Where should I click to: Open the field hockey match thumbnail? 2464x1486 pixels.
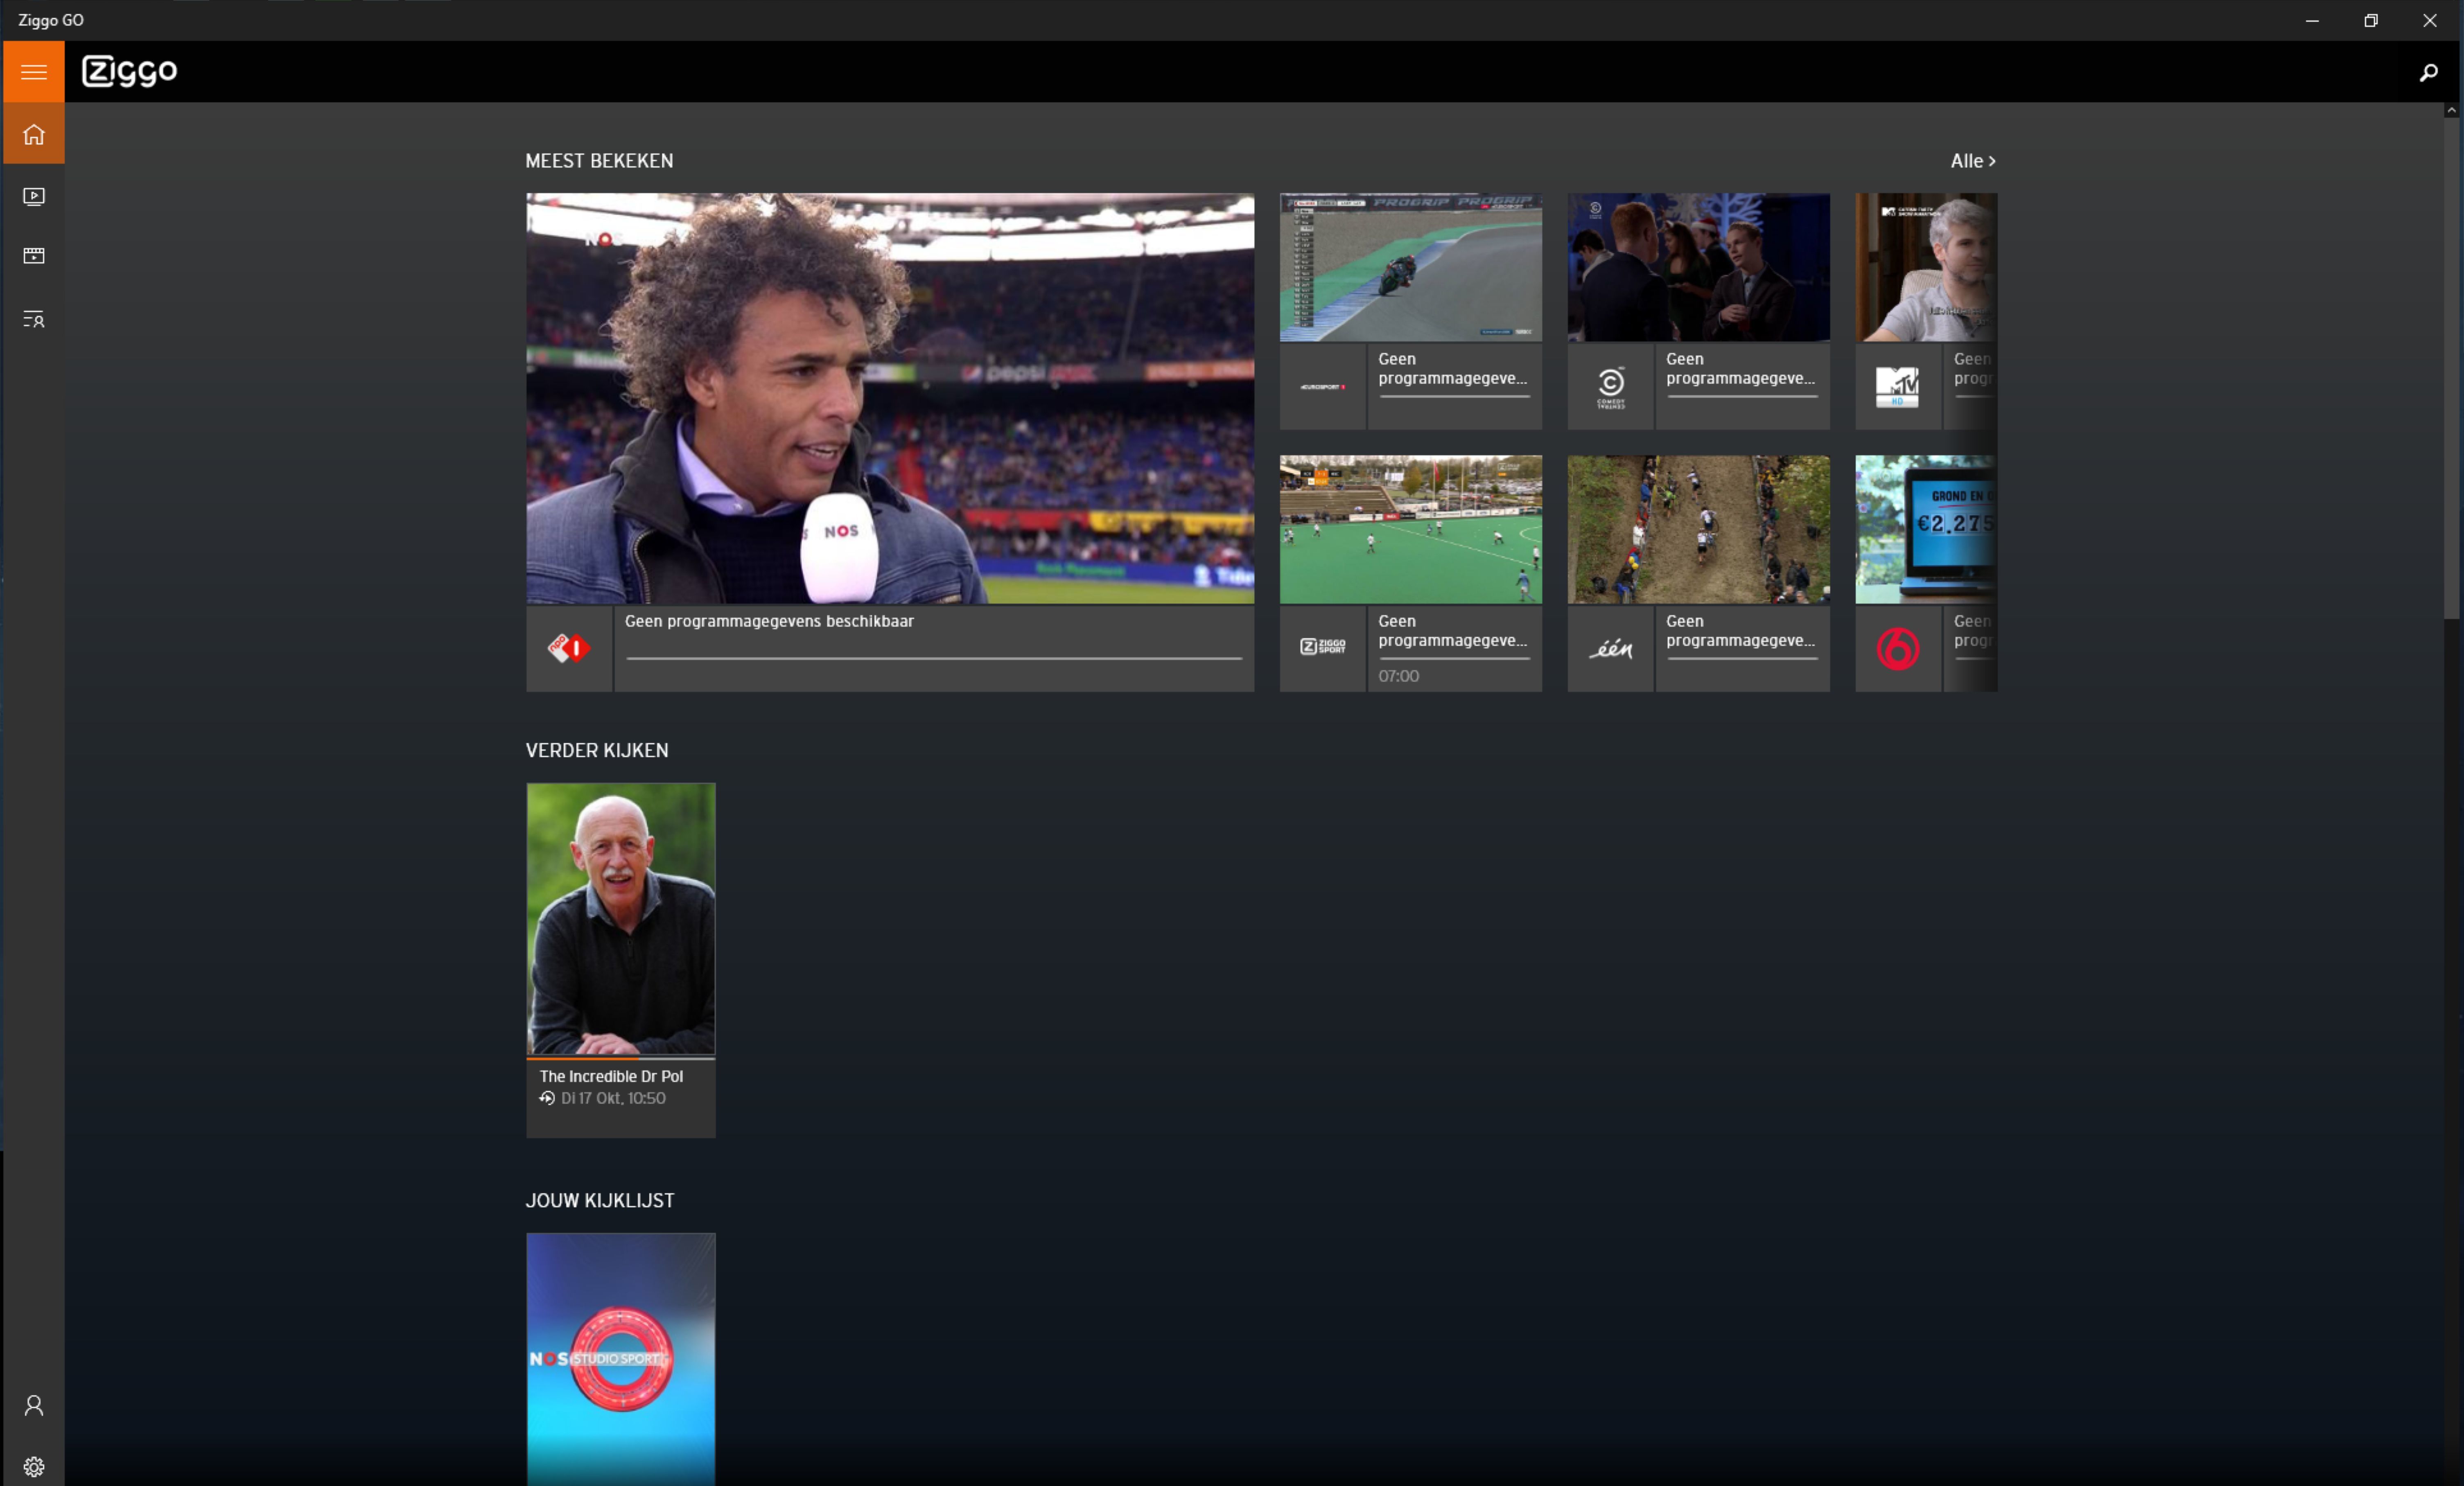1411,530
